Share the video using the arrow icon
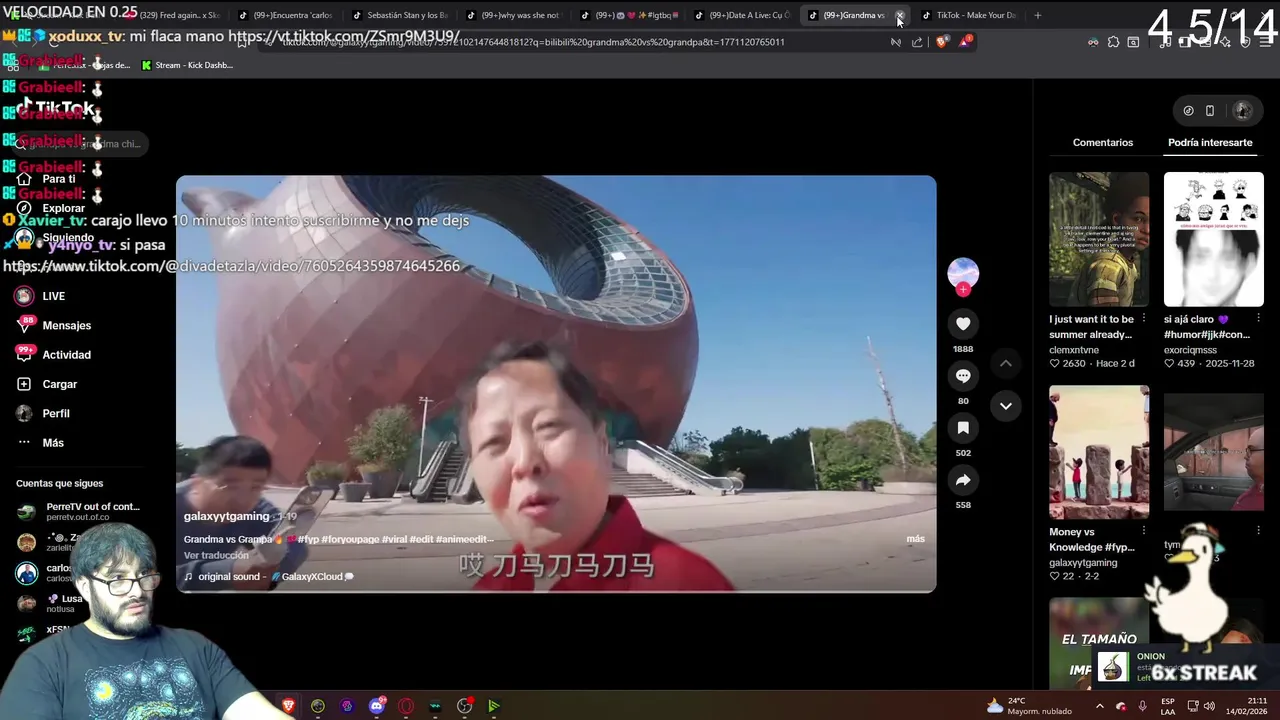The height and width of the screenshot is (720, 1280). point(963,480)
